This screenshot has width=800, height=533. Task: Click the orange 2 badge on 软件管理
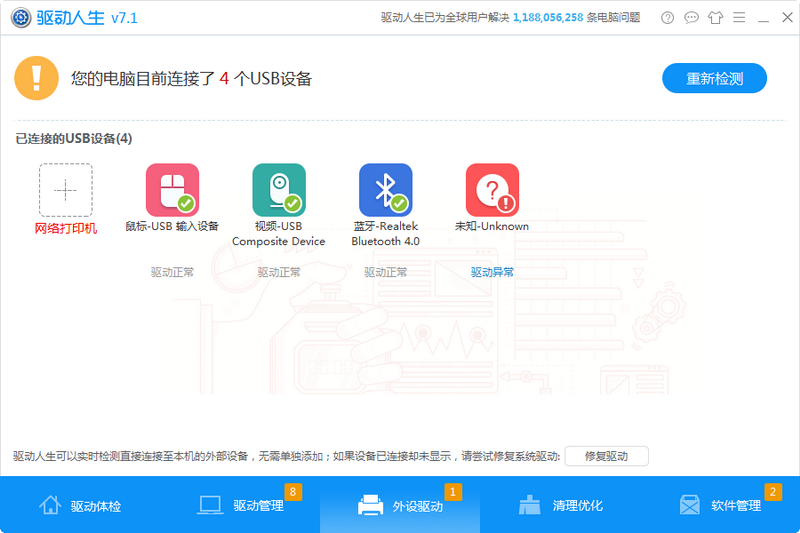pos(773,492)
